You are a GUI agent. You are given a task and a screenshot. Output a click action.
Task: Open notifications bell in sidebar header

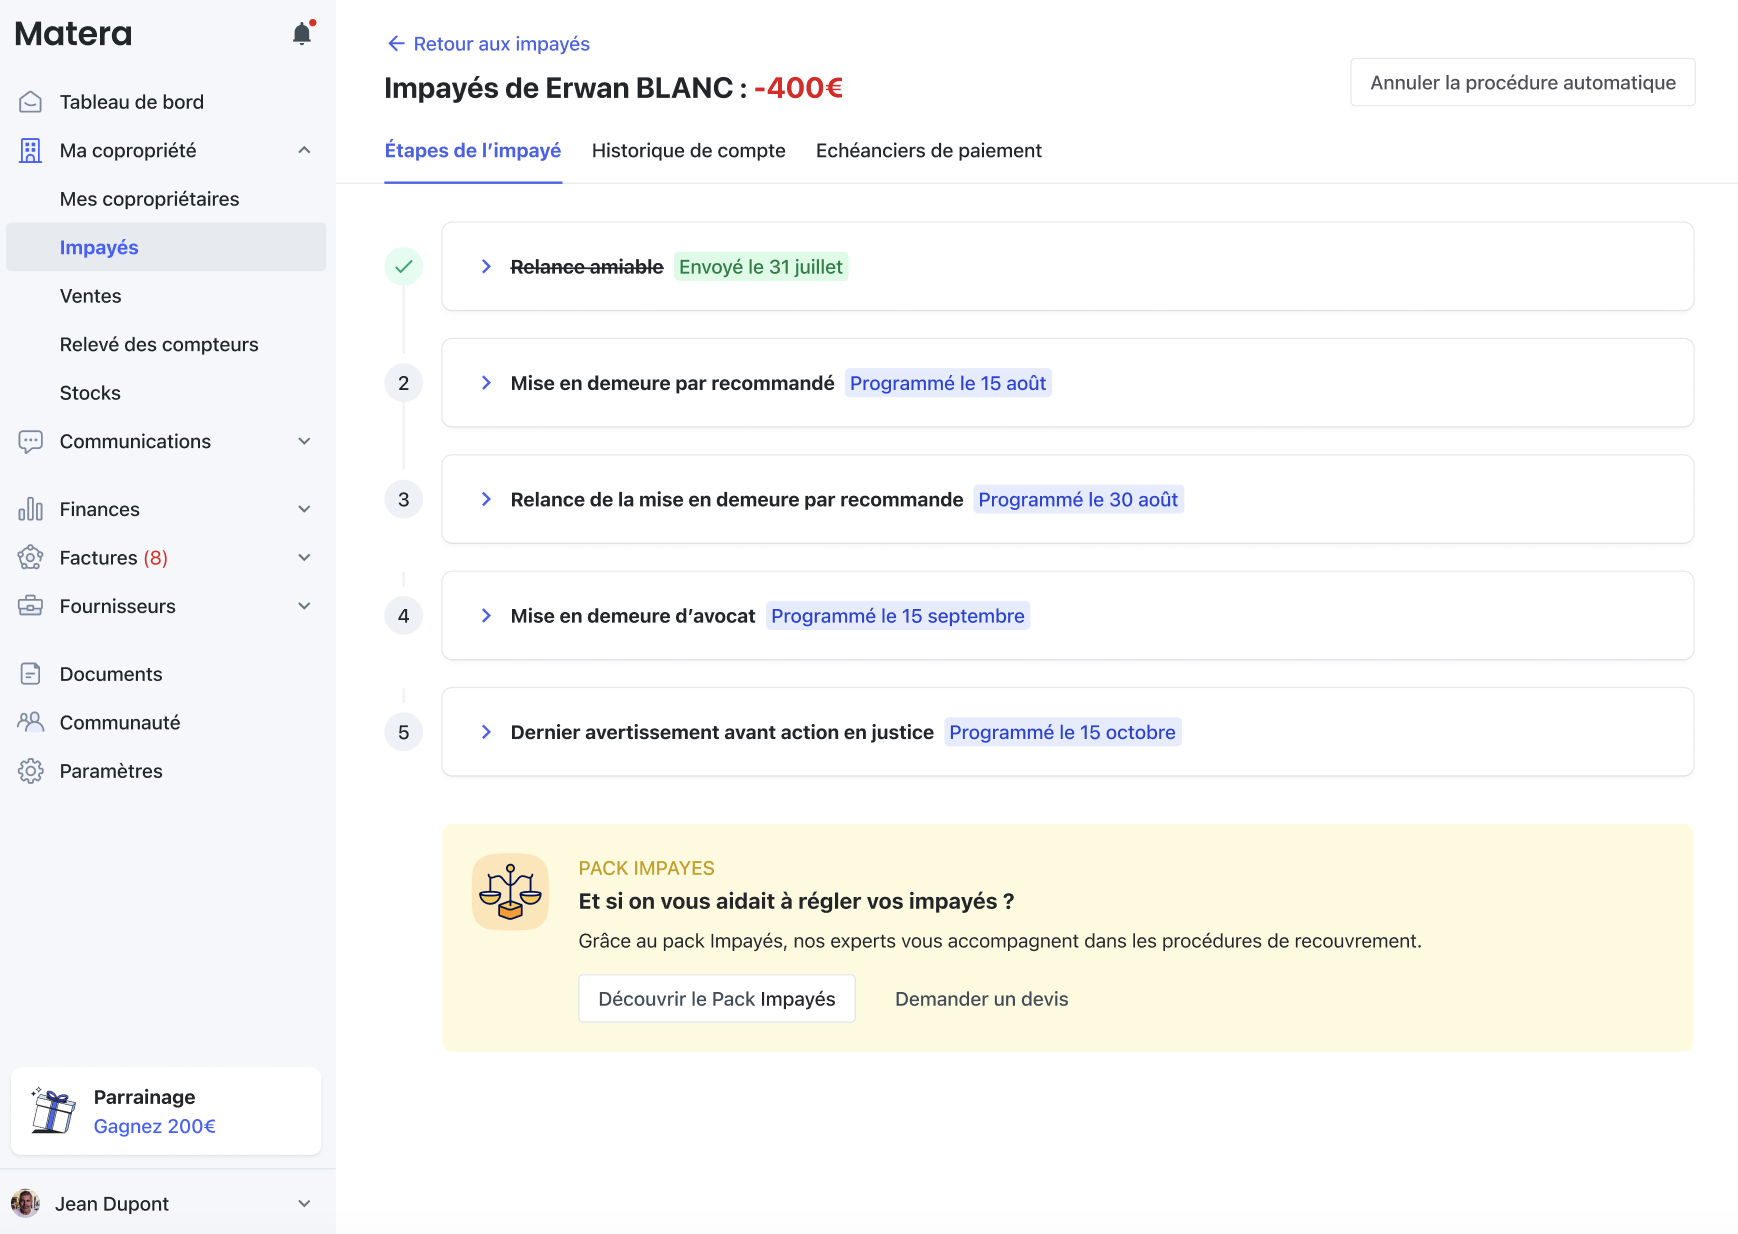[x=302, y=34]
